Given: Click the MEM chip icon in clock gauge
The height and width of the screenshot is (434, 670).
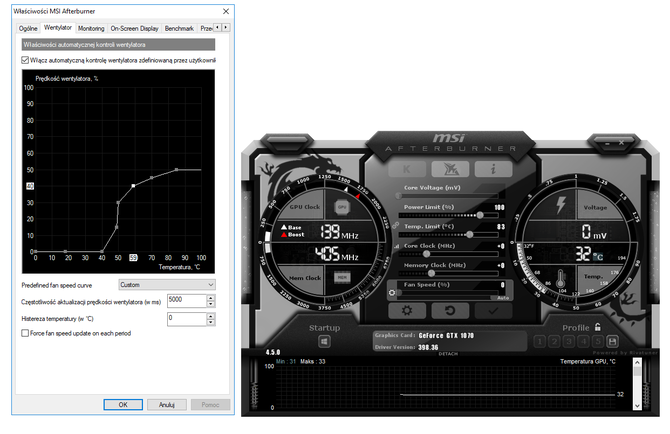Looking at the screenshot, I should pyautogui.click(x=342, y=277).
